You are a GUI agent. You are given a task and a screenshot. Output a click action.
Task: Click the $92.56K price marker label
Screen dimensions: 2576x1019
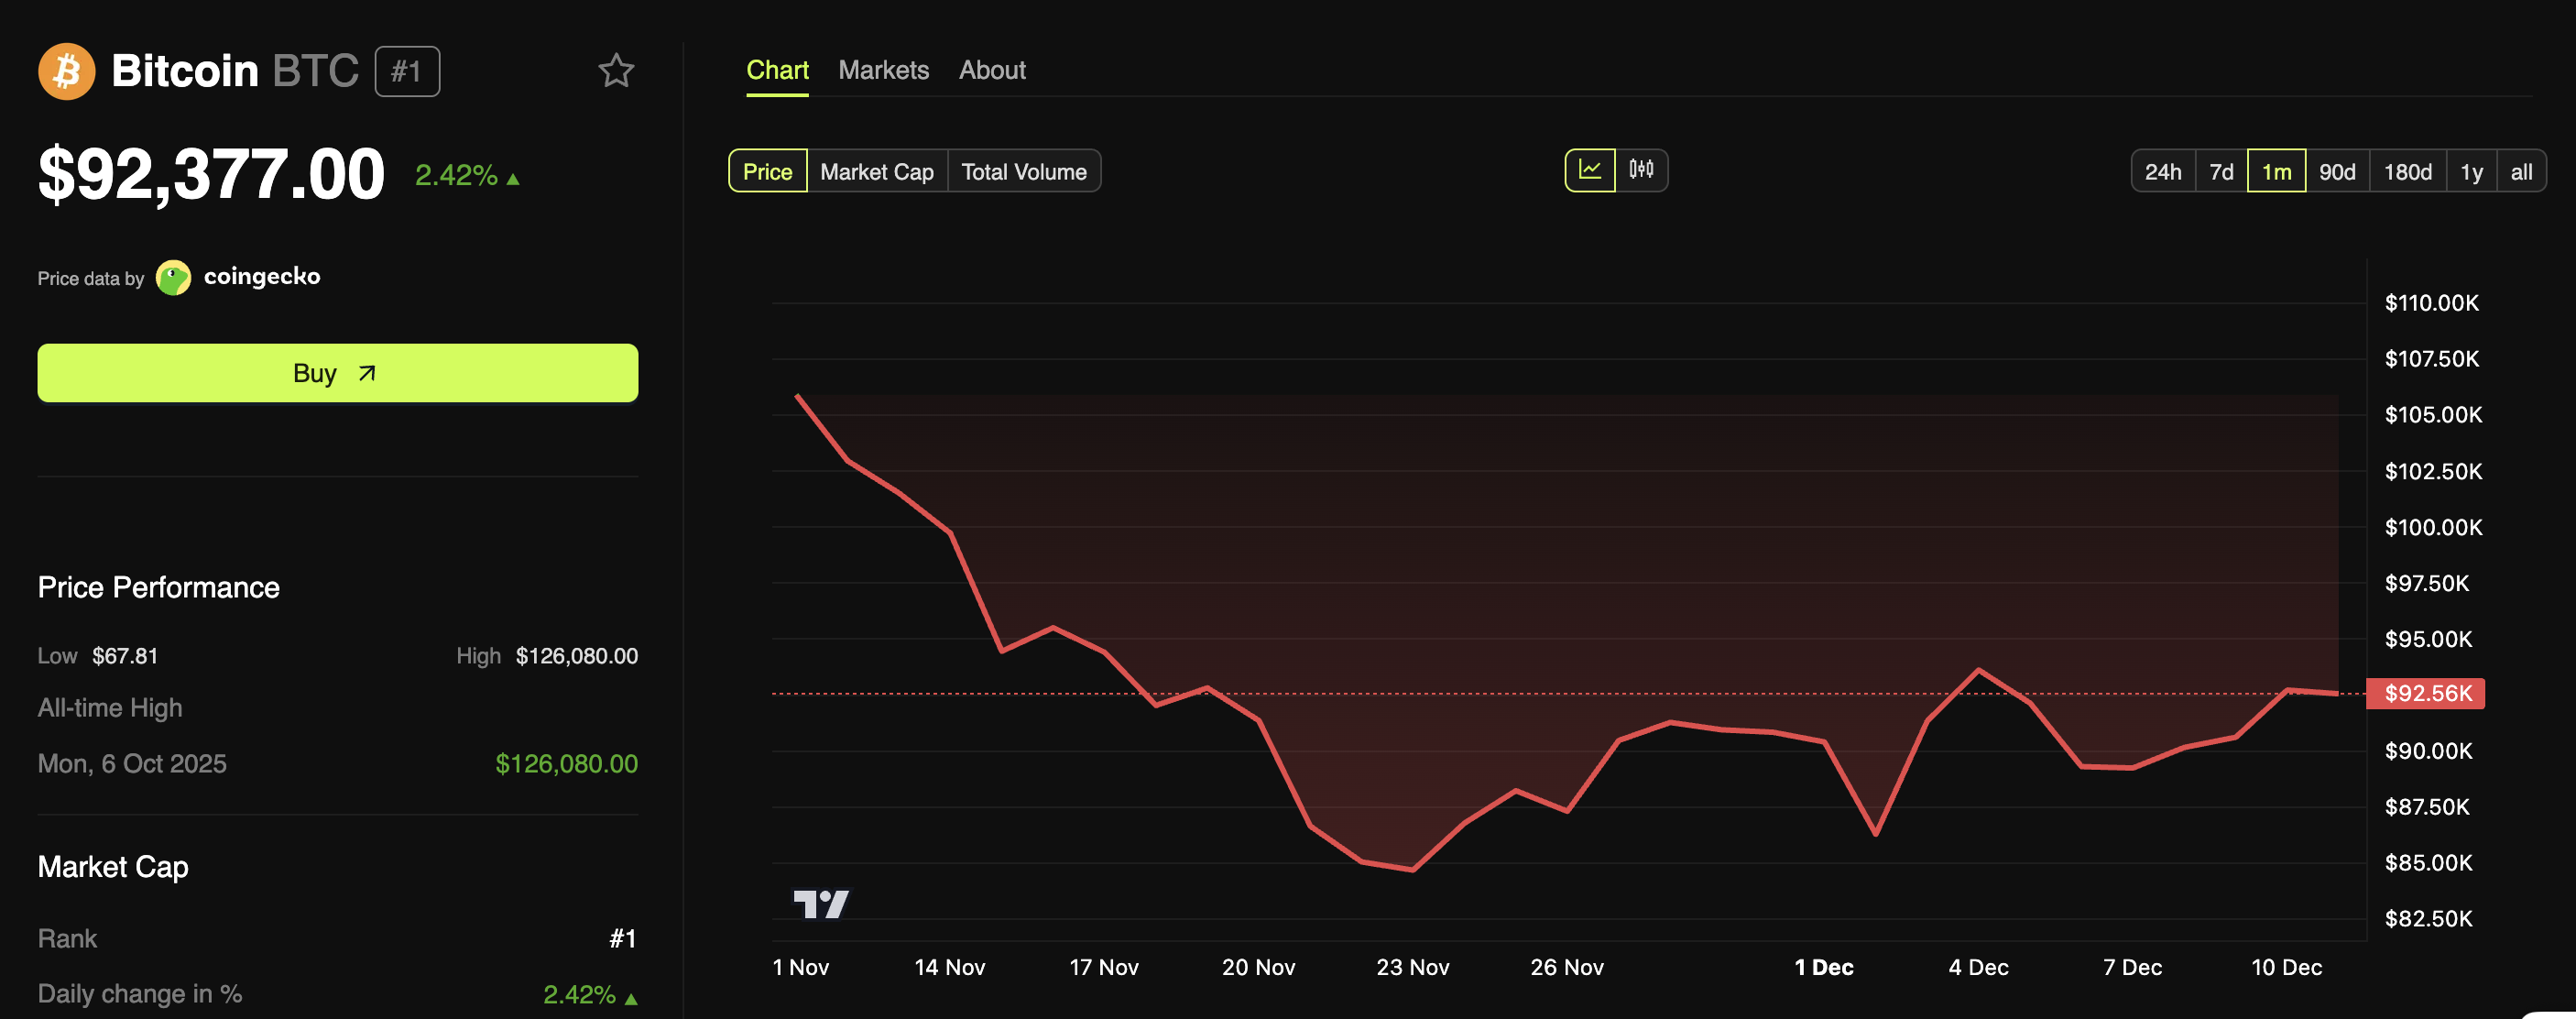pos(2426,693)
